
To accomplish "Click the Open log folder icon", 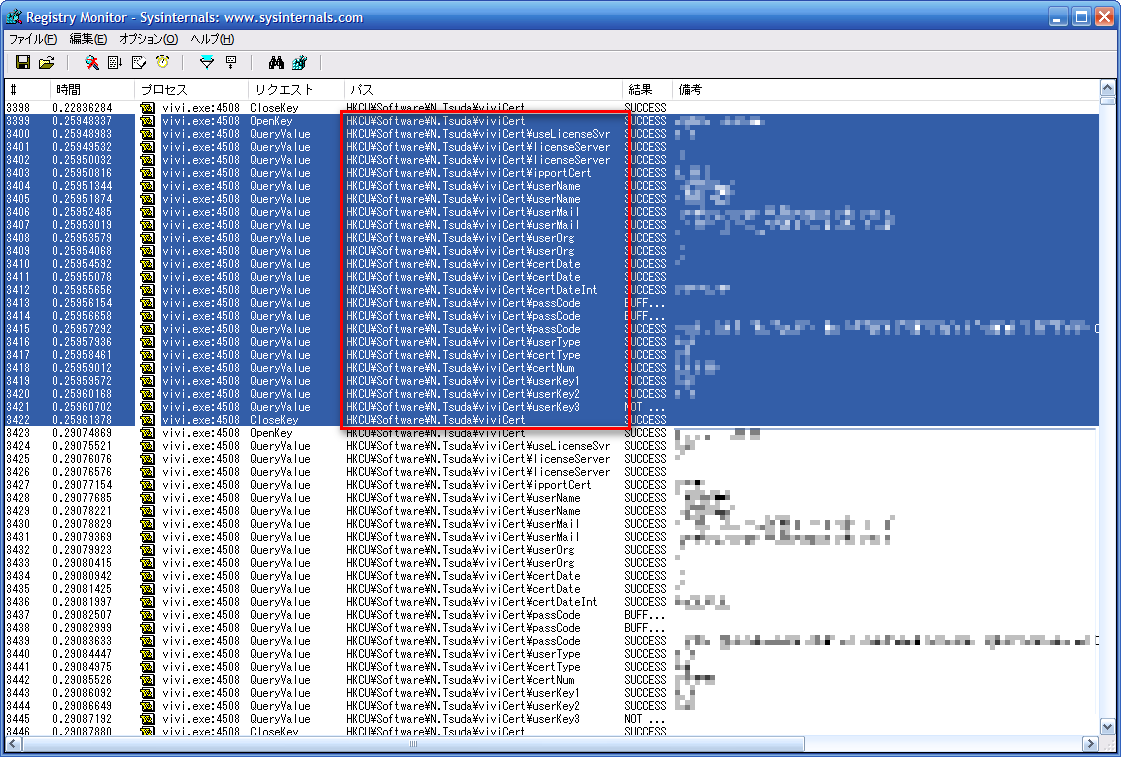I will click(x=46, y=63).
